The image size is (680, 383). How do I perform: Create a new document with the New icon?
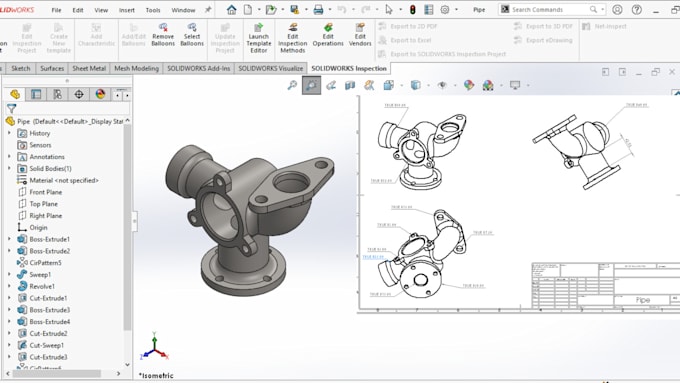pos(248,10)
